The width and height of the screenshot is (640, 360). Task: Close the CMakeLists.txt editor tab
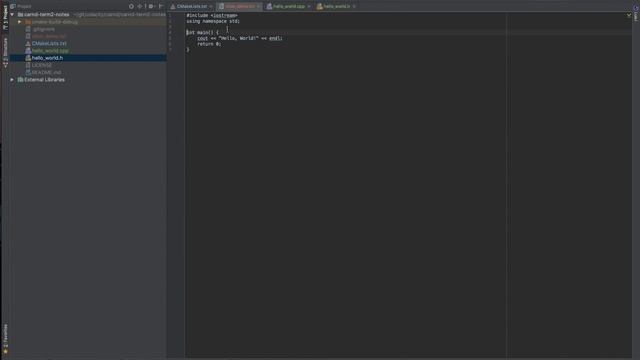[211, 7]
